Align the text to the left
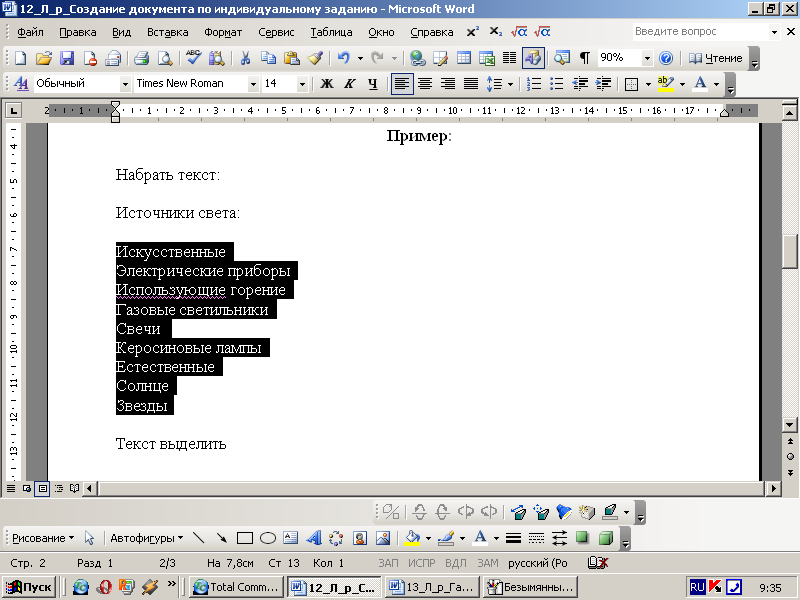800x600 pixels. [402, 84]
